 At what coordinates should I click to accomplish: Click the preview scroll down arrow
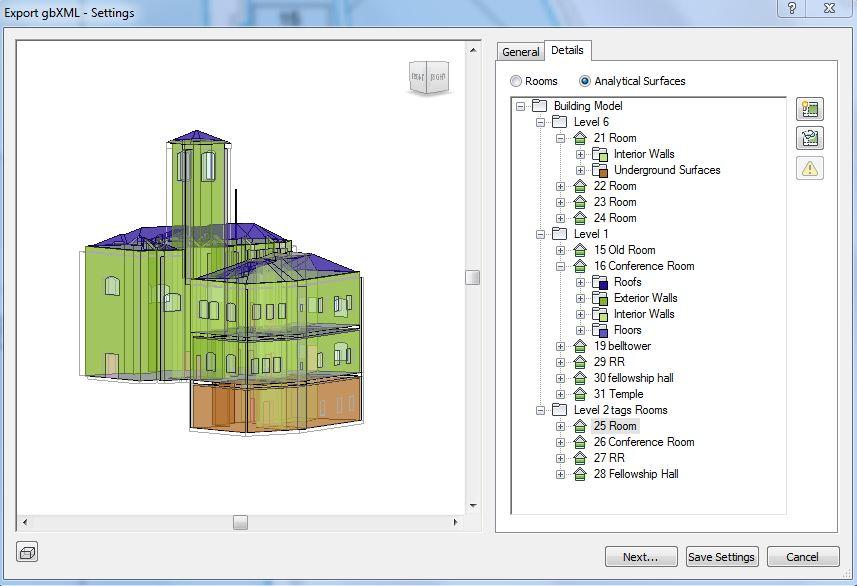473,506
